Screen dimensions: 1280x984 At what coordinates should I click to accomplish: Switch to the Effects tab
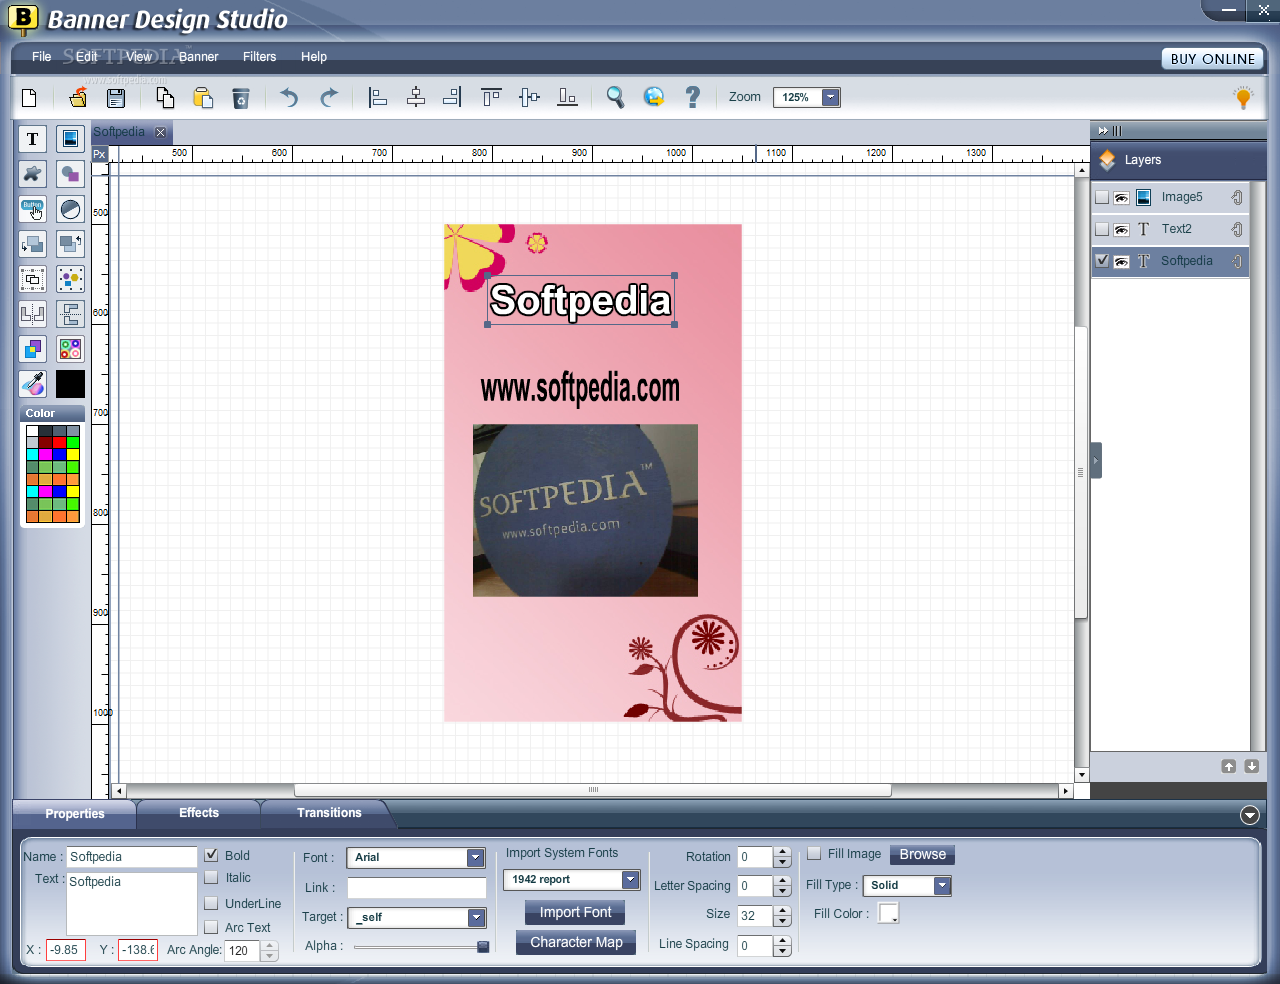[199, 813]
